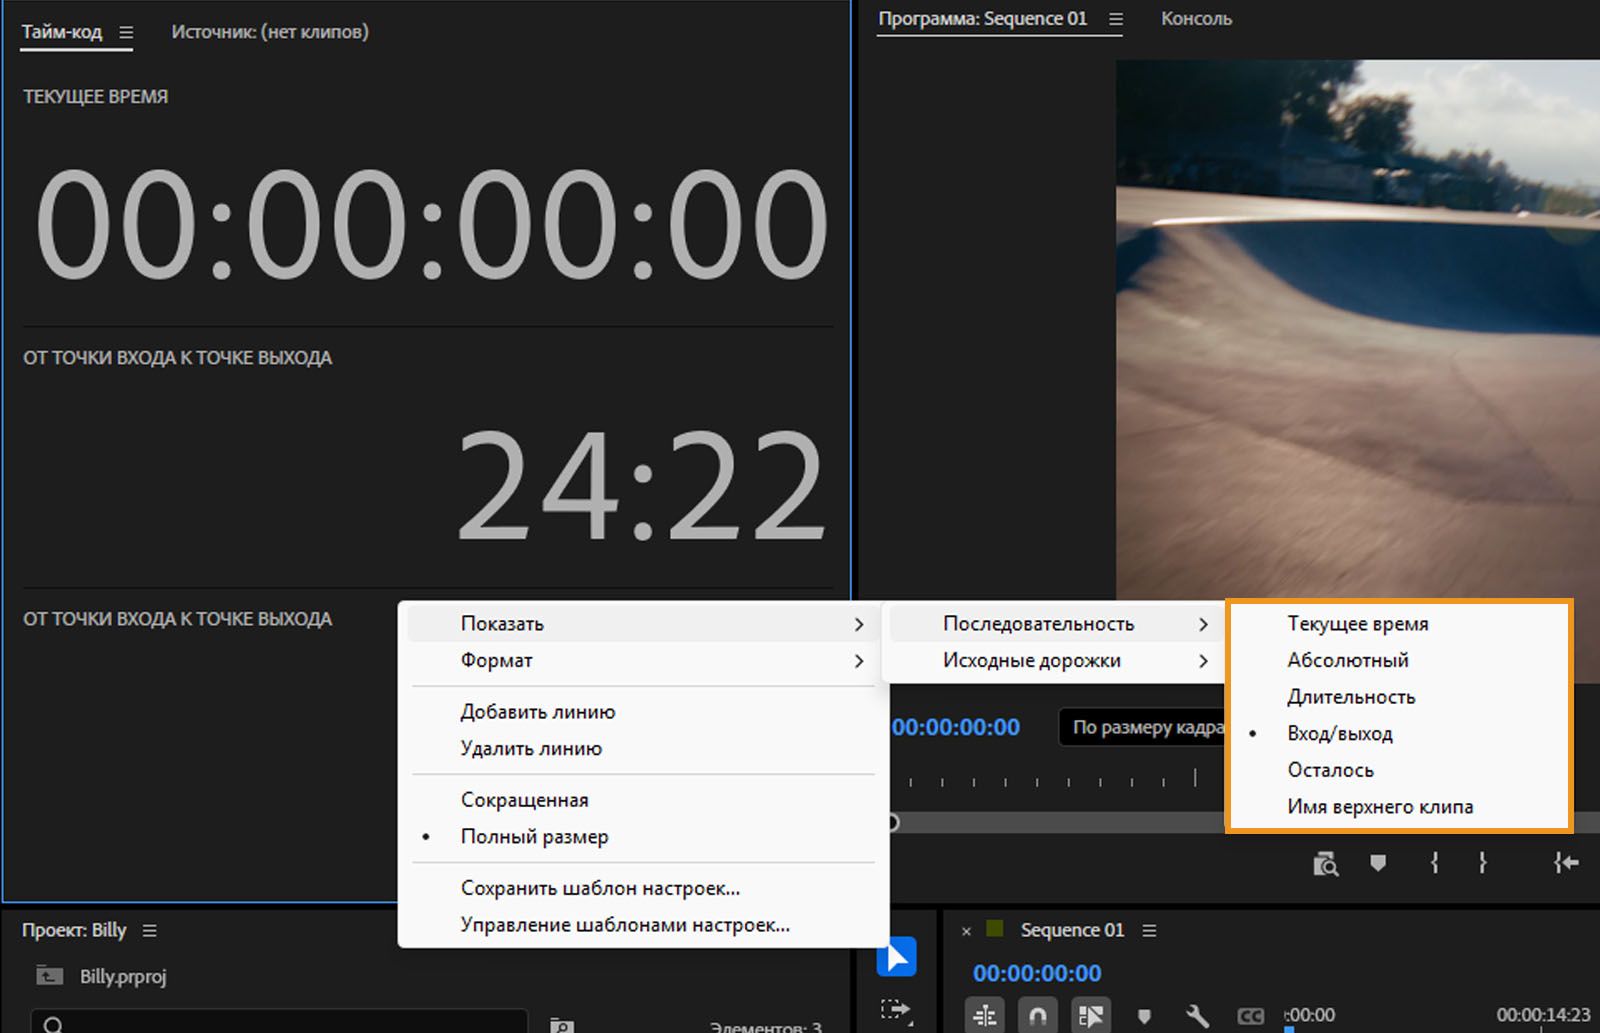The width and height of the screenshot is (1600, 1033).
Task: Toggle insert sequences as nests button
Action: pos(985,1015)
